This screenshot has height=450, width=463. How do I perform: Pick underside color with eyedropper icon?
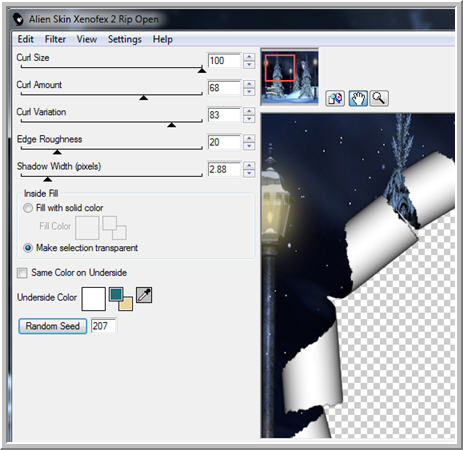click(x=144, y=295)
